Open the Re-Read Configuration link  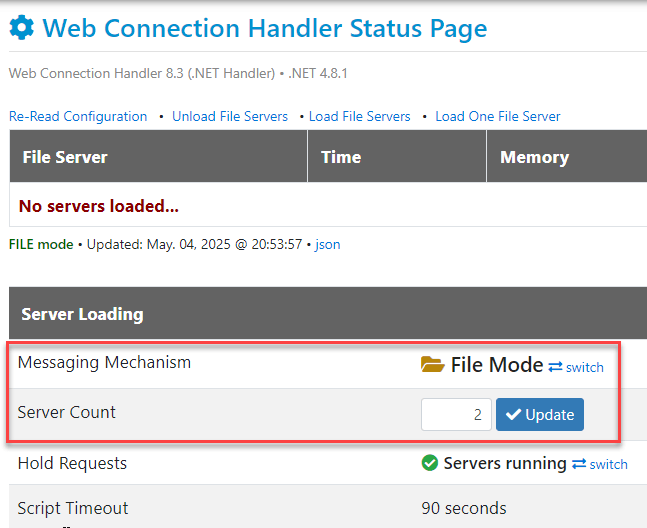click(x=78, y=116)
